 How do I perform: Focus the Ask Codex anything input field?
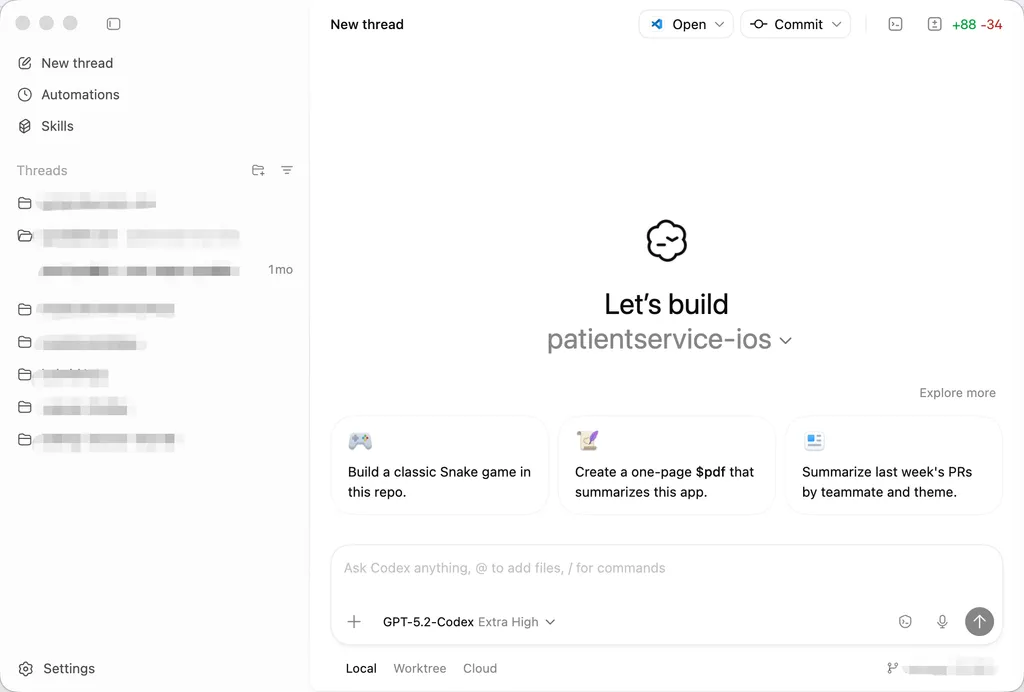point(666,569)
